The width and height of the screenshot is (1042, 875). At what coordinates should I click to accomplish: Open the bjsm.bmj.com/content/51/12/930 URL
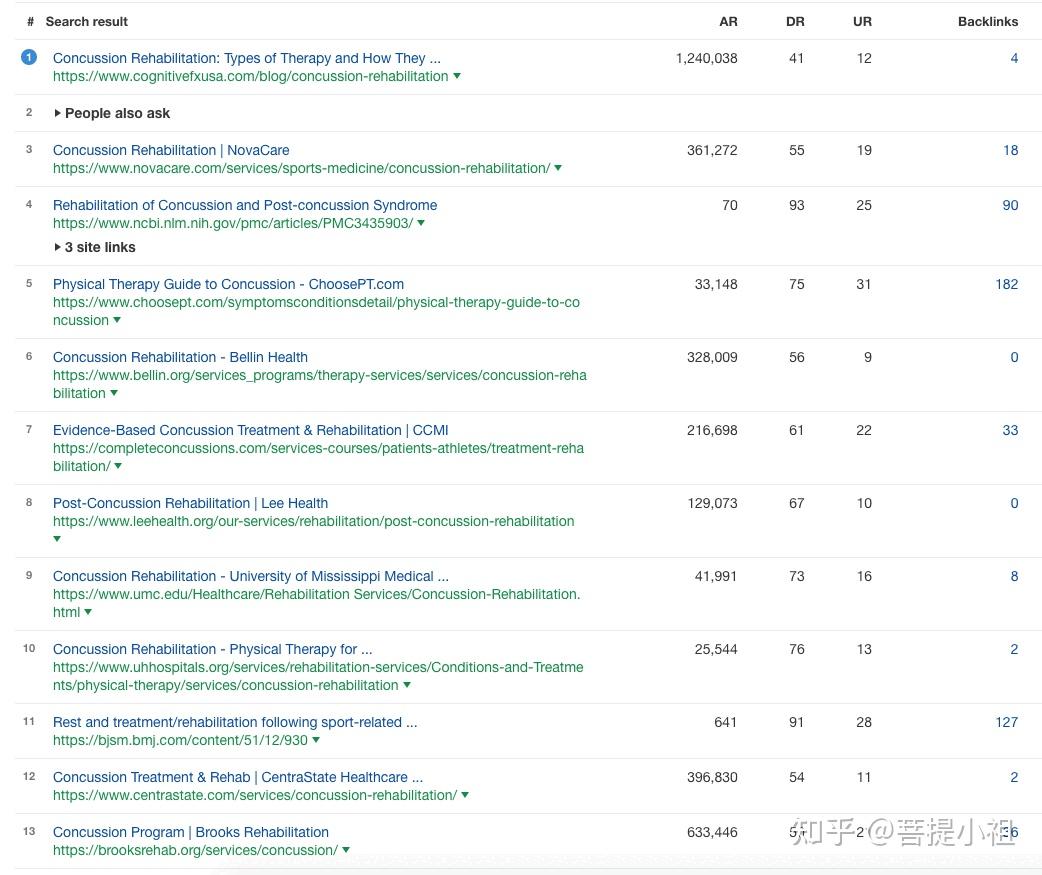coord(181,741)
